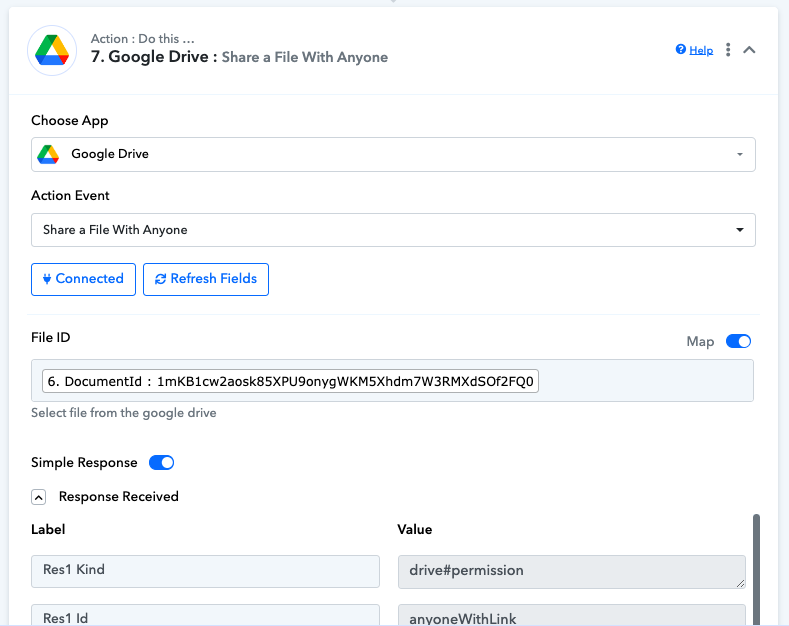Click the 'Response Received' heading text
The height and width of the screenshot is (626, 789).
click(119, 497)
